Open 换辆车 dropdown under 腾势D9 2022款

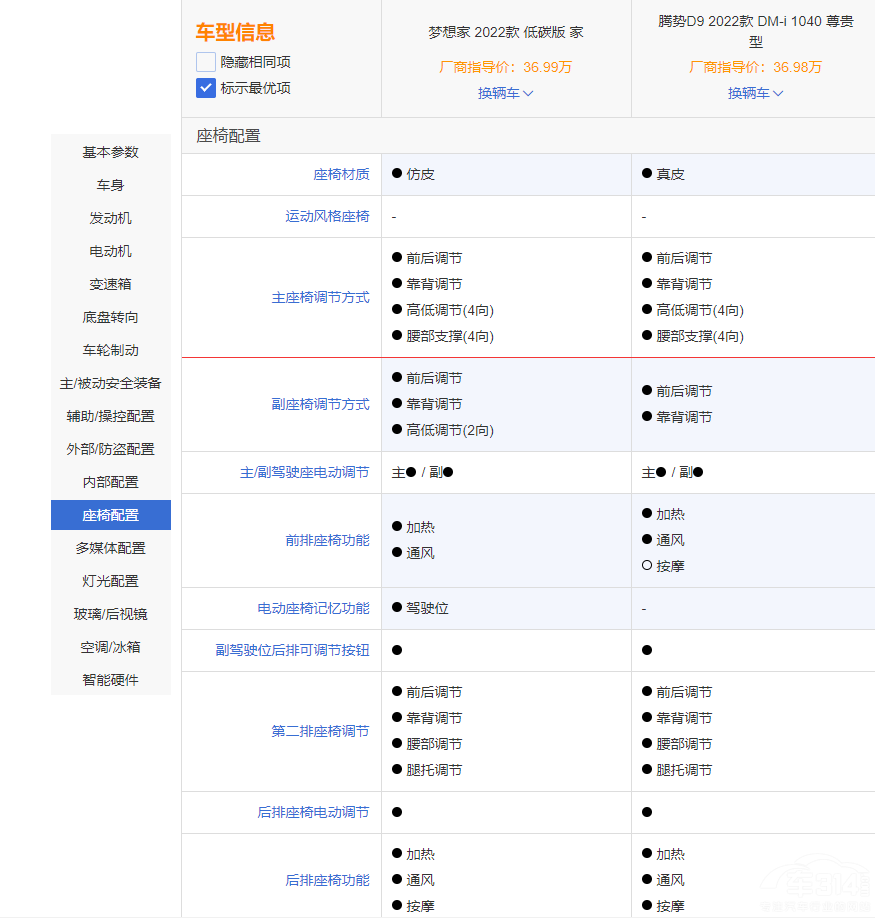tap(755, 93)
